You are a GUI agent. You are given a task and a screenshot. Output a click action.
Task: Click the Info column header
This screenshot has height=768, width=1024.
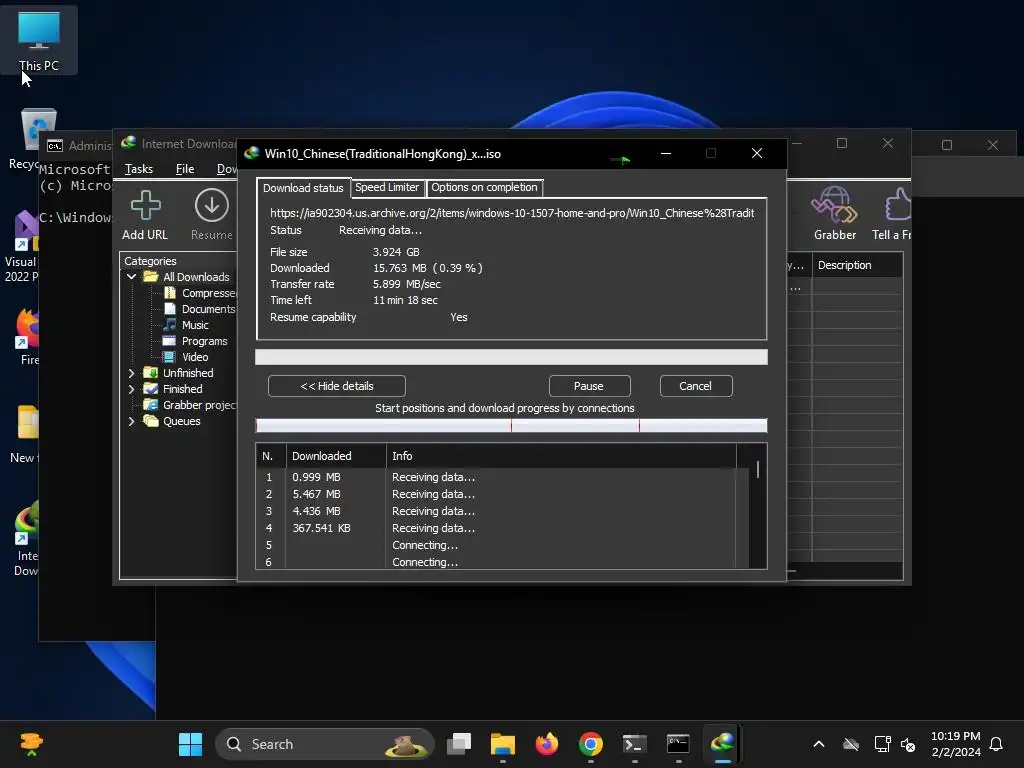pyautogui.click(x=562, y=456)
